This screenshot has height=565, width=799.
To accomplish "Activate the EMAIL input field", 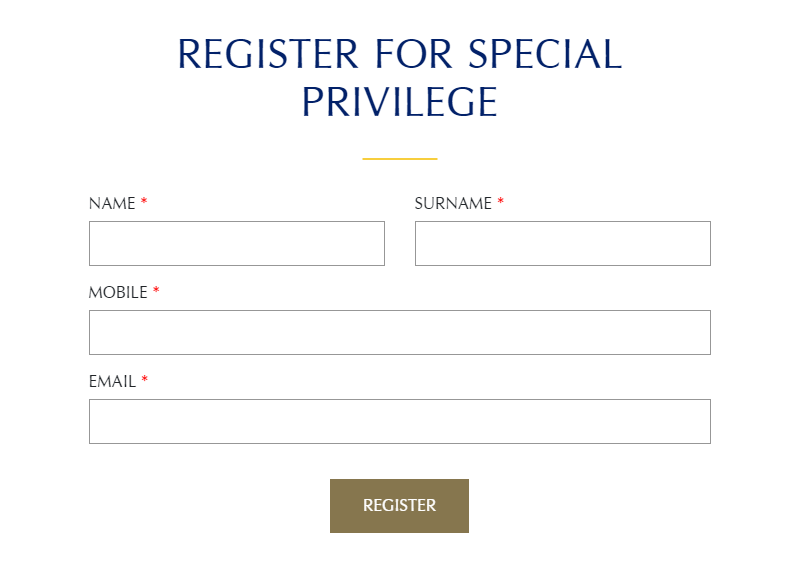I will [x=400, y=421].
